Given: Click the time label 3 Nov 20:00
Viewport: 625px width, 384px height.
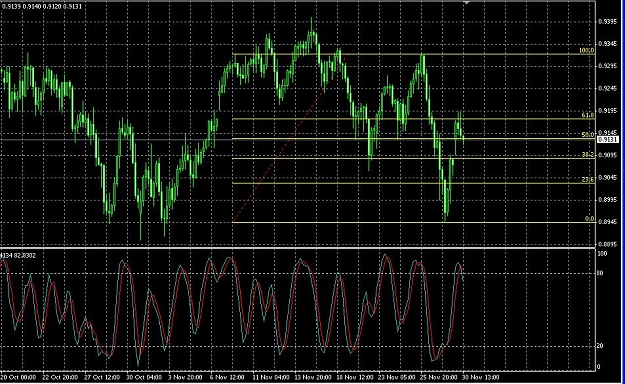Looking at the screenshot, I should coord(186,377).
